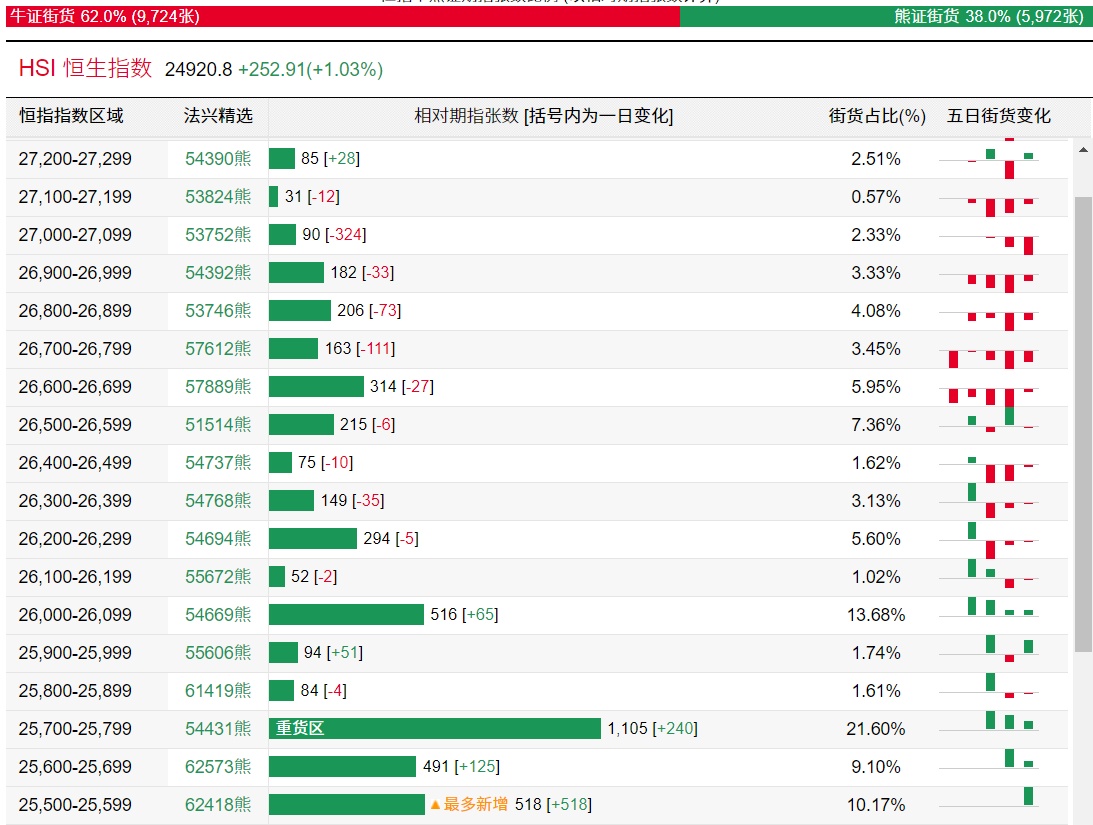This screenshot has width=1093, height=825.
Task: Click the scrollbar up arrow
Action: pyautogui.click(x=1083, y=150)
